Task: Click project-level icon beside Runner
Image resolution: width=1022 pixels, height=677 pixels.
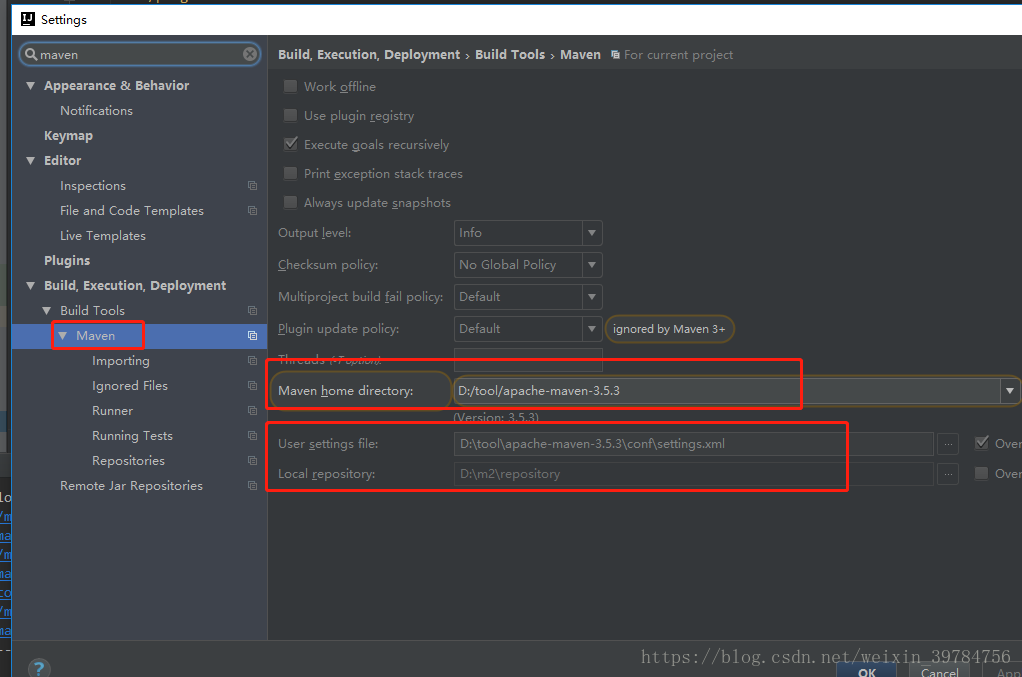Action: 252,411
